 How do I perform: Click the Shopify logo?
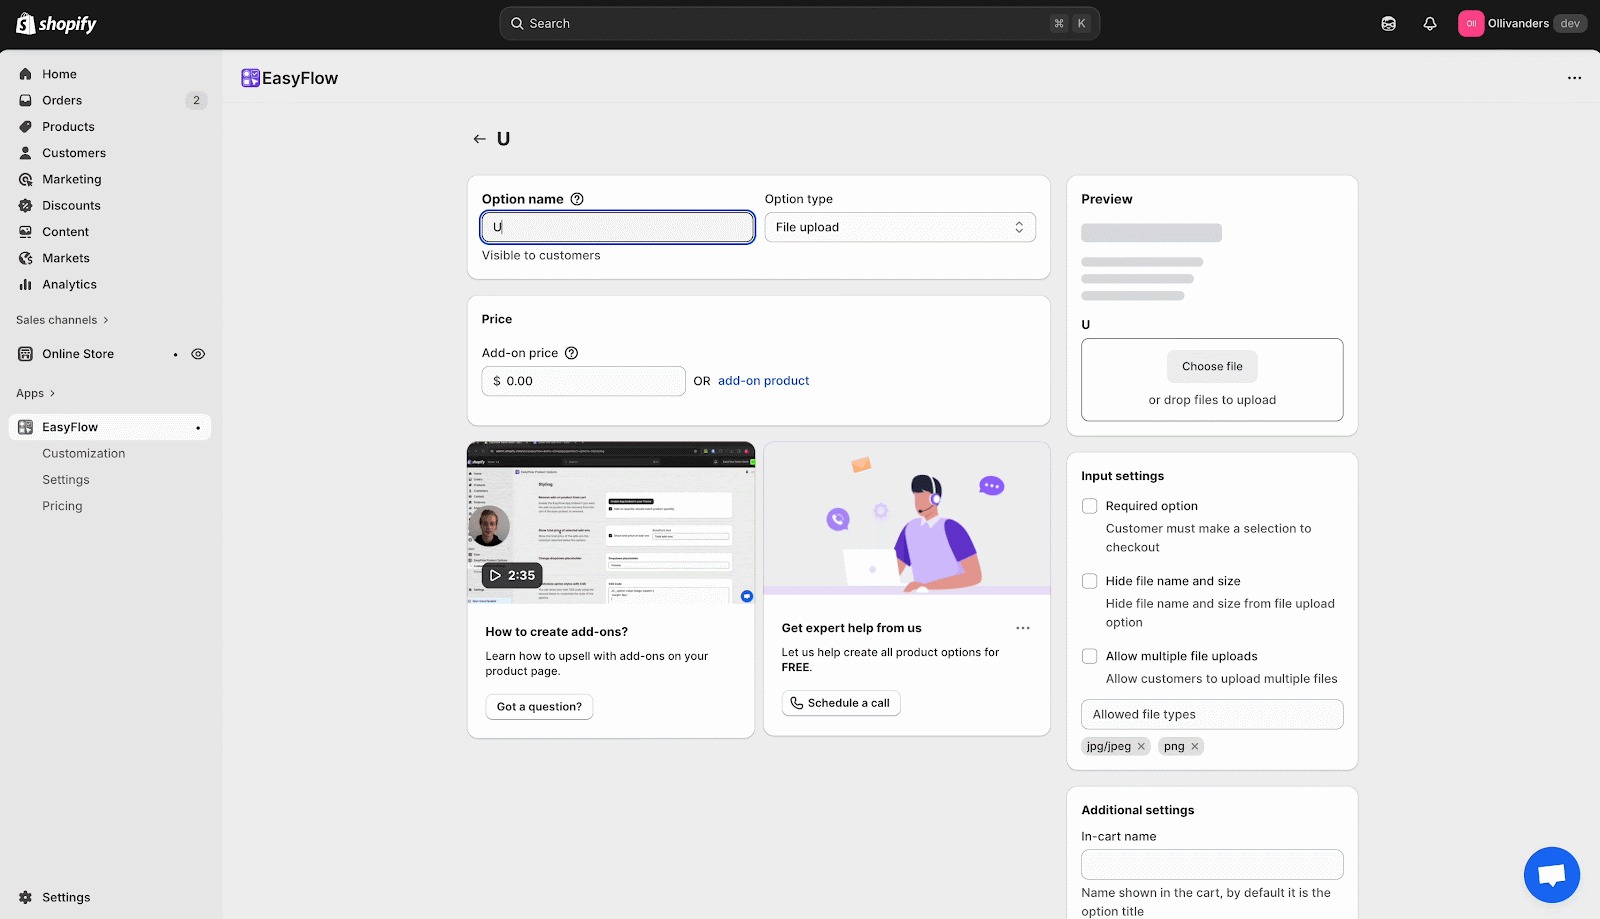pyautogui.click(x=55, y=23)
